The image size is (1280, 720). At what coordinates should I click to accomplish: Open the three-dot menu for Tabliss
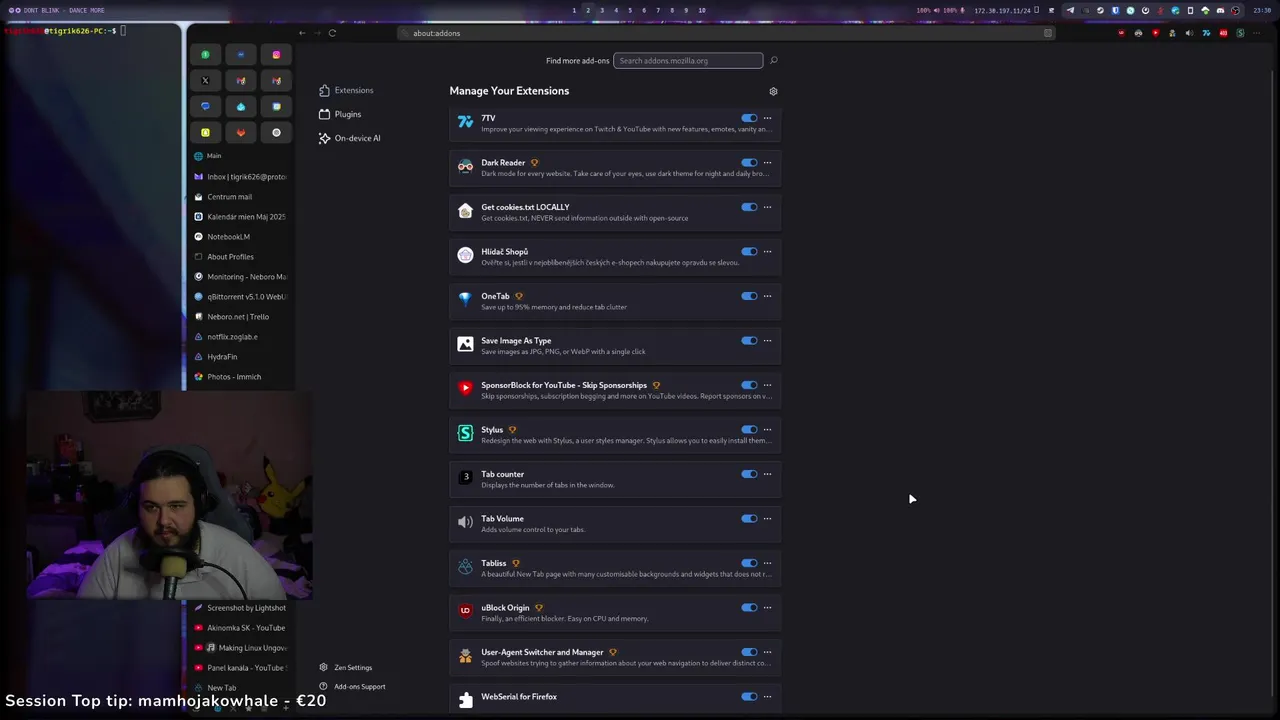point(767,563)
